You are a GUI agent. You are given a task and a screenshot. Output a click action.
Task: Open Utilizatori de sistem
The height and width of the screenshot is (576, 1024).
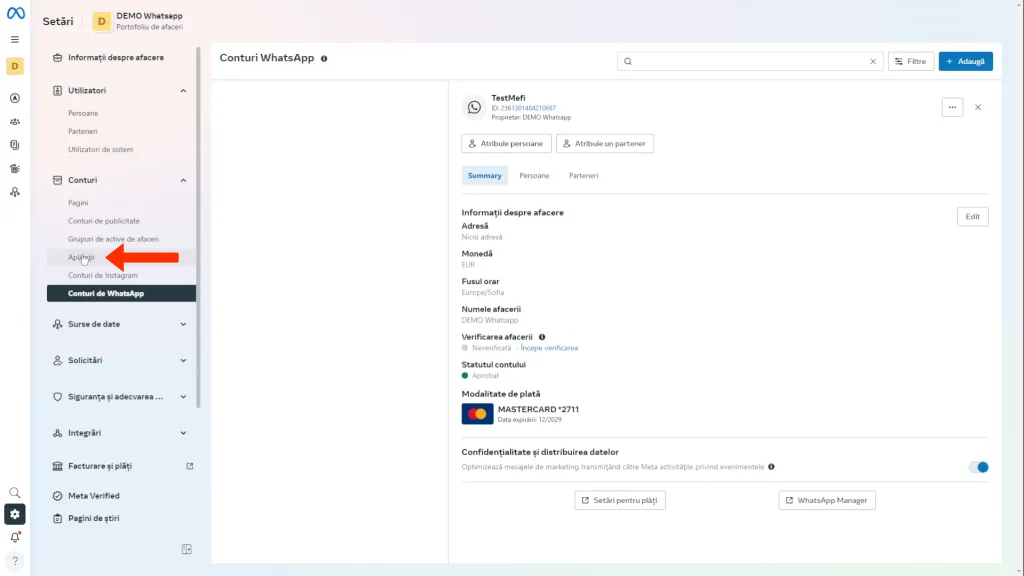pos(101,150)
